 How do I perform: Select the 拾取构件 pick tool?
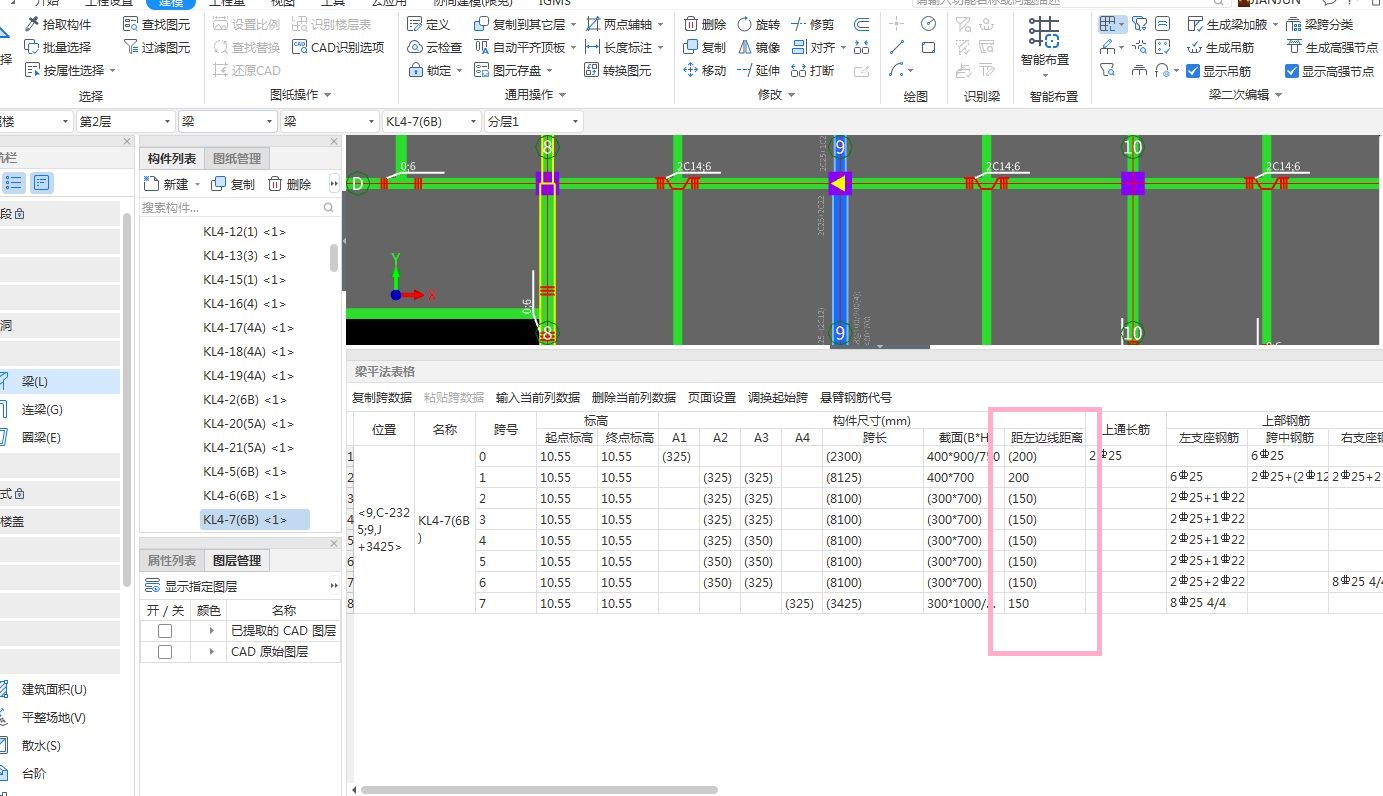click(x=58, y=23)
